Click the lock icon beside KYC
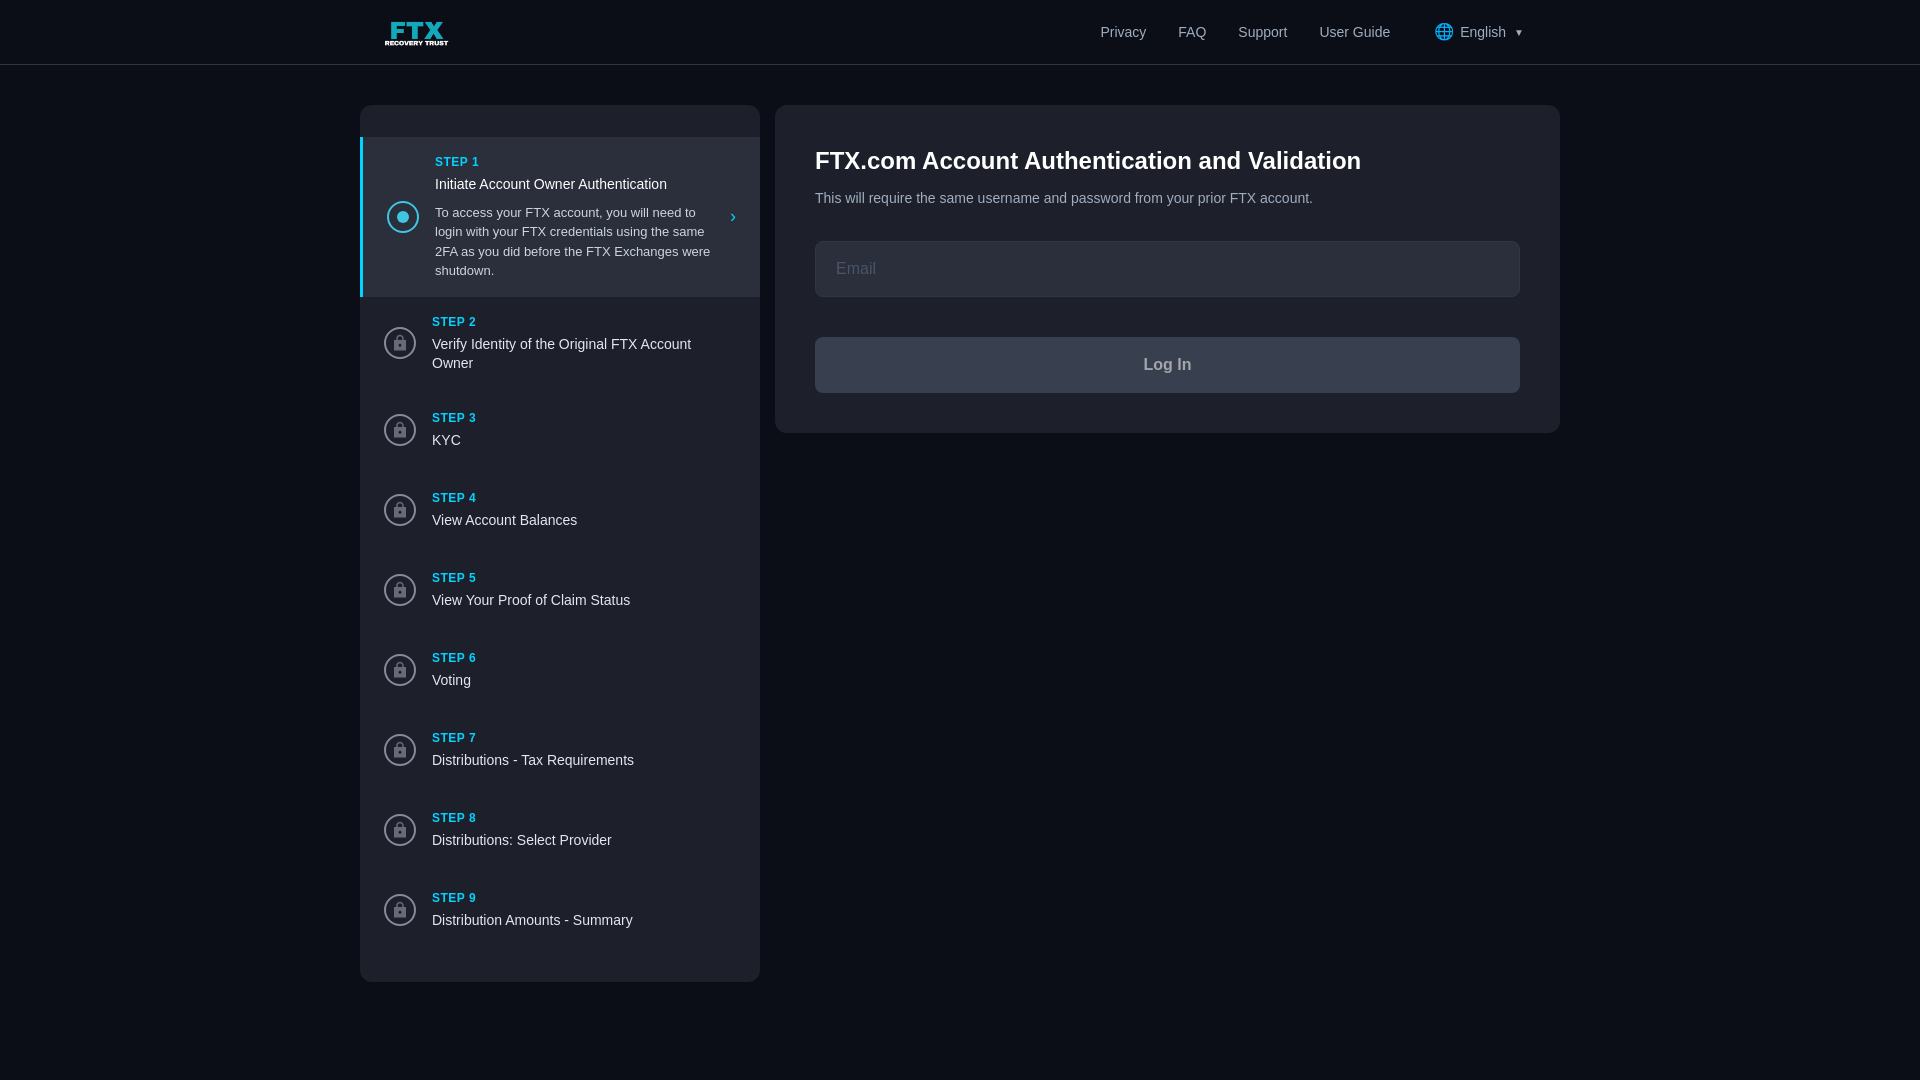The width and height of the screenshot is (1920, 1080). [x=400, y=430]
